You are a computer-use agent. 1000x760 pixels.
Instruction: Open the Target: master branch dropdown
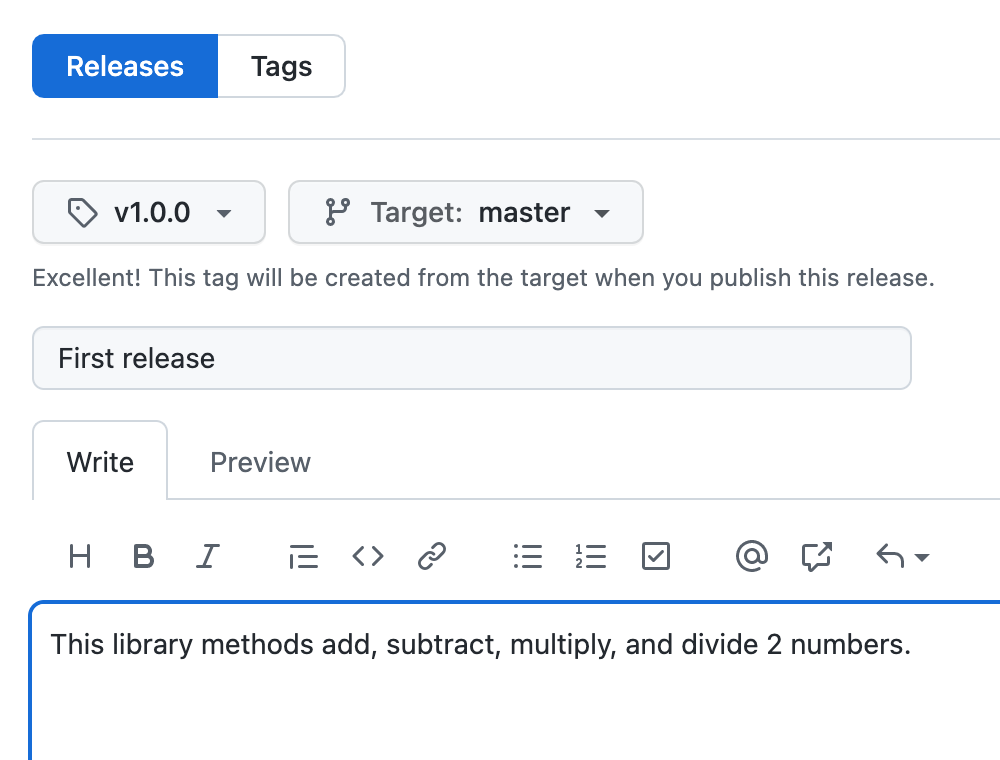(x=466, y=212)
